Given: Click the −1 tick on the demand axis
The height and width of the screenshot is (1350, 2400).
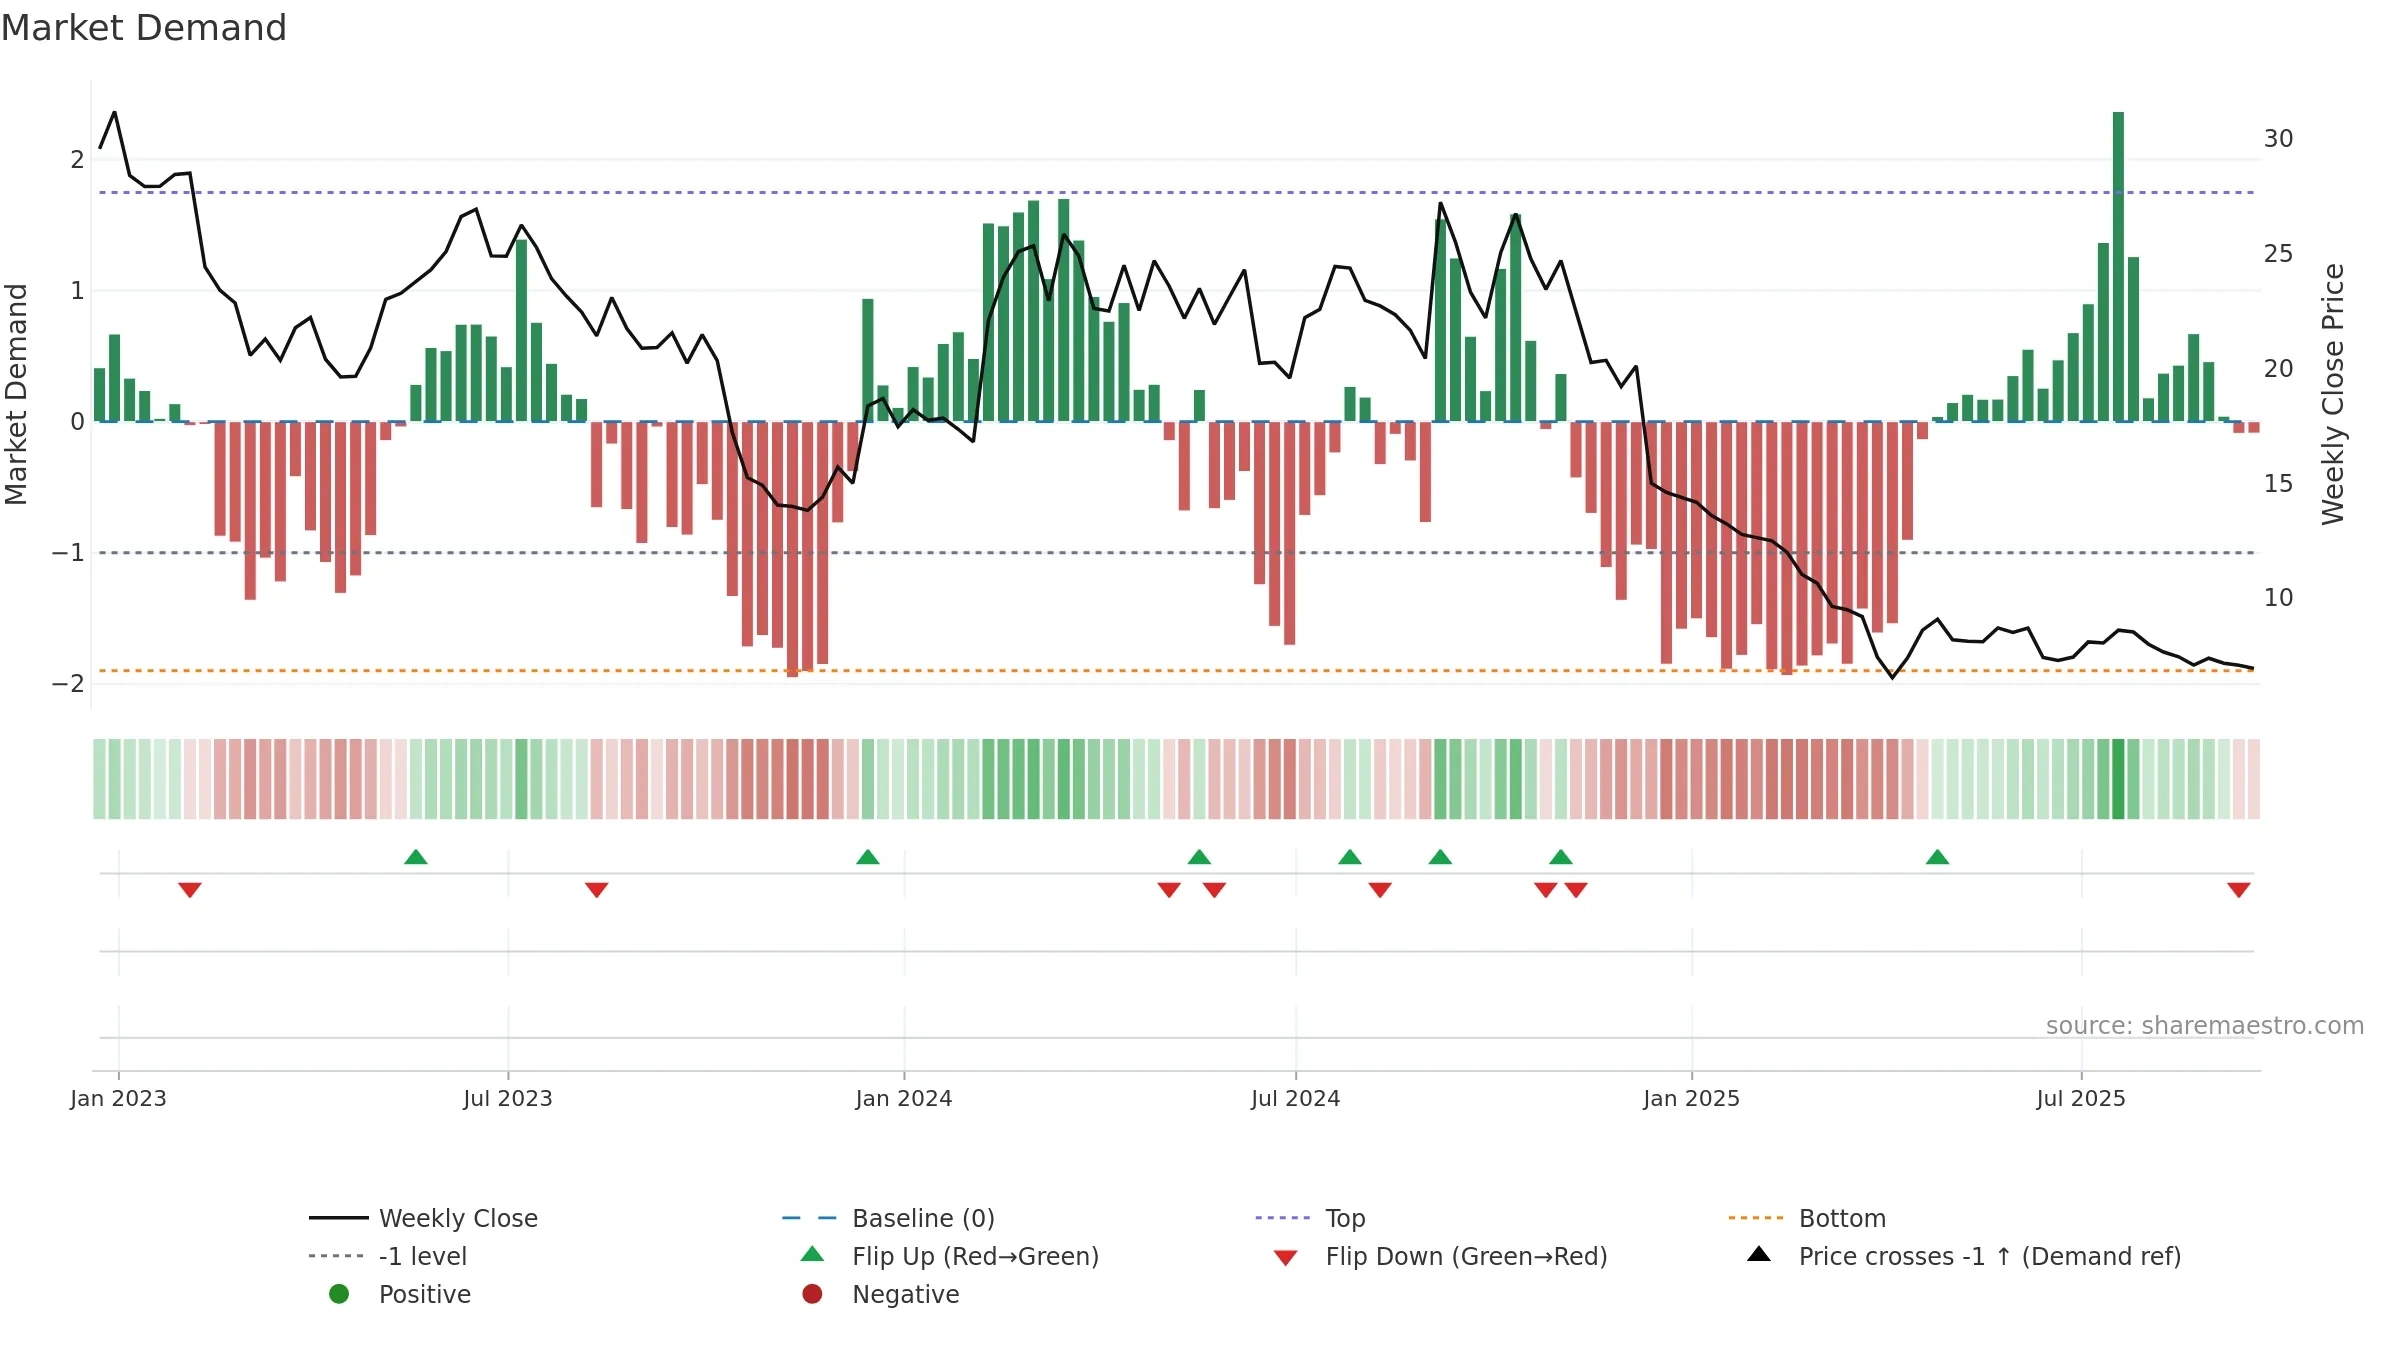Looking at the screenshot, I should click(68, 553).
